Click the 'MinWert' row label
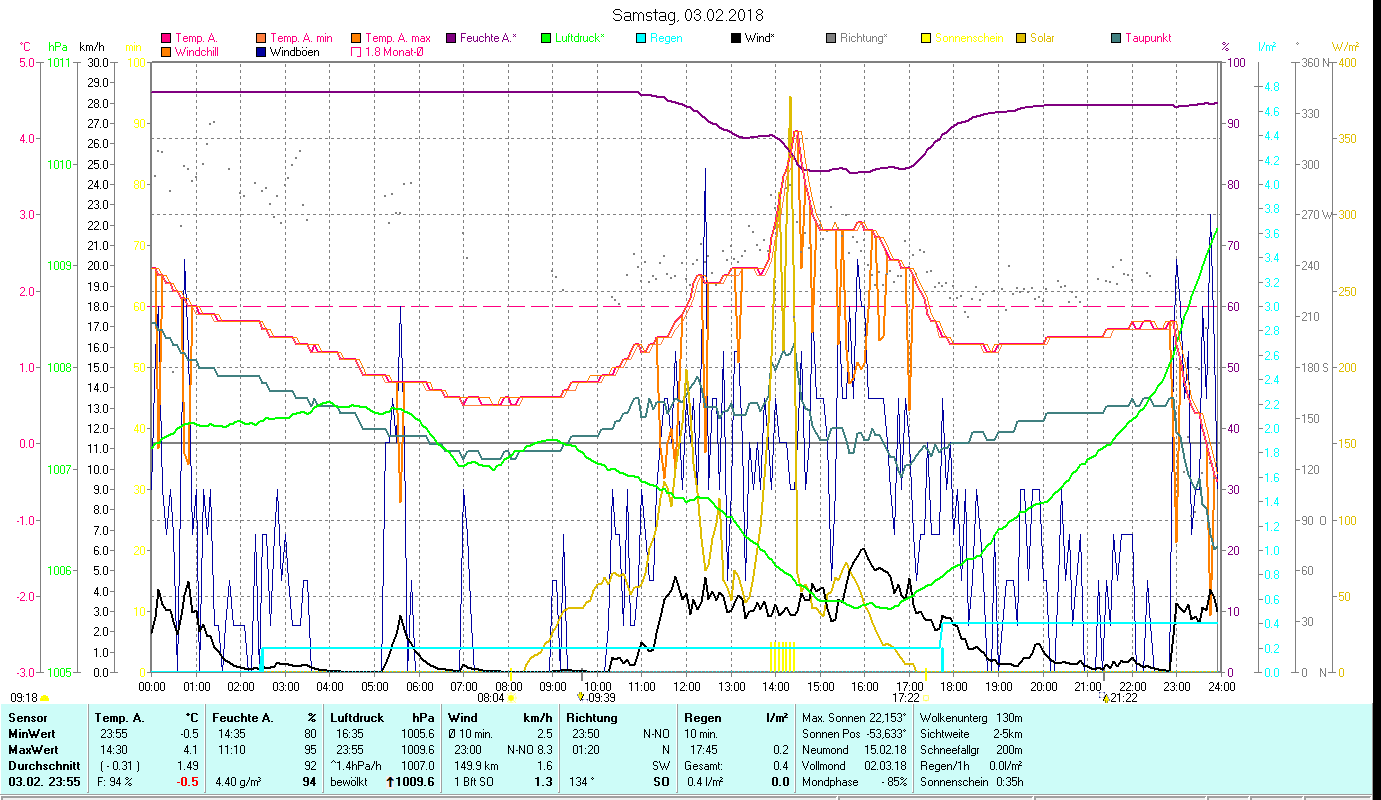This screenshot has height=800, width=1381. coord(30,734)
